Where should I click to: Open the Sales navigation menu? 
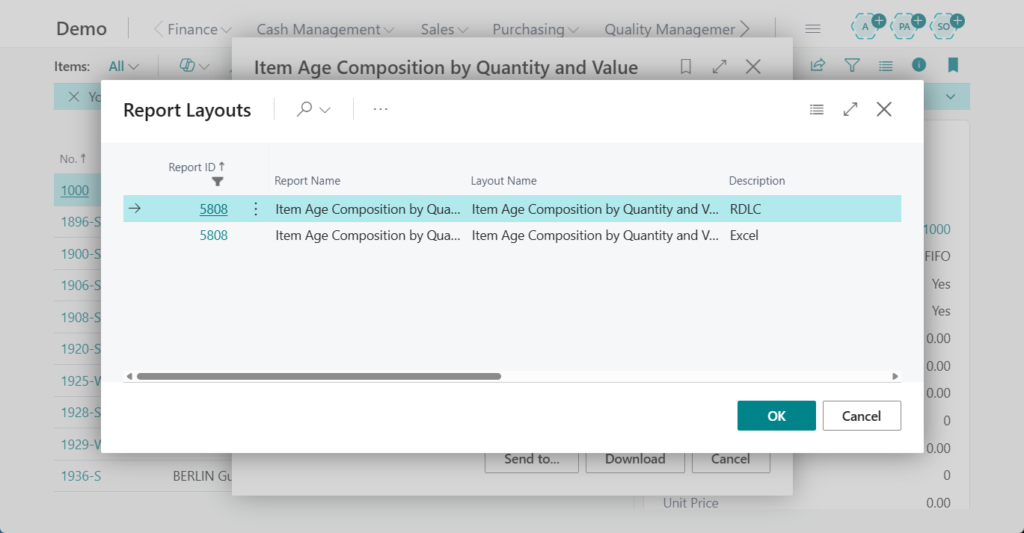pyautogui.click(x=445, y=30)
